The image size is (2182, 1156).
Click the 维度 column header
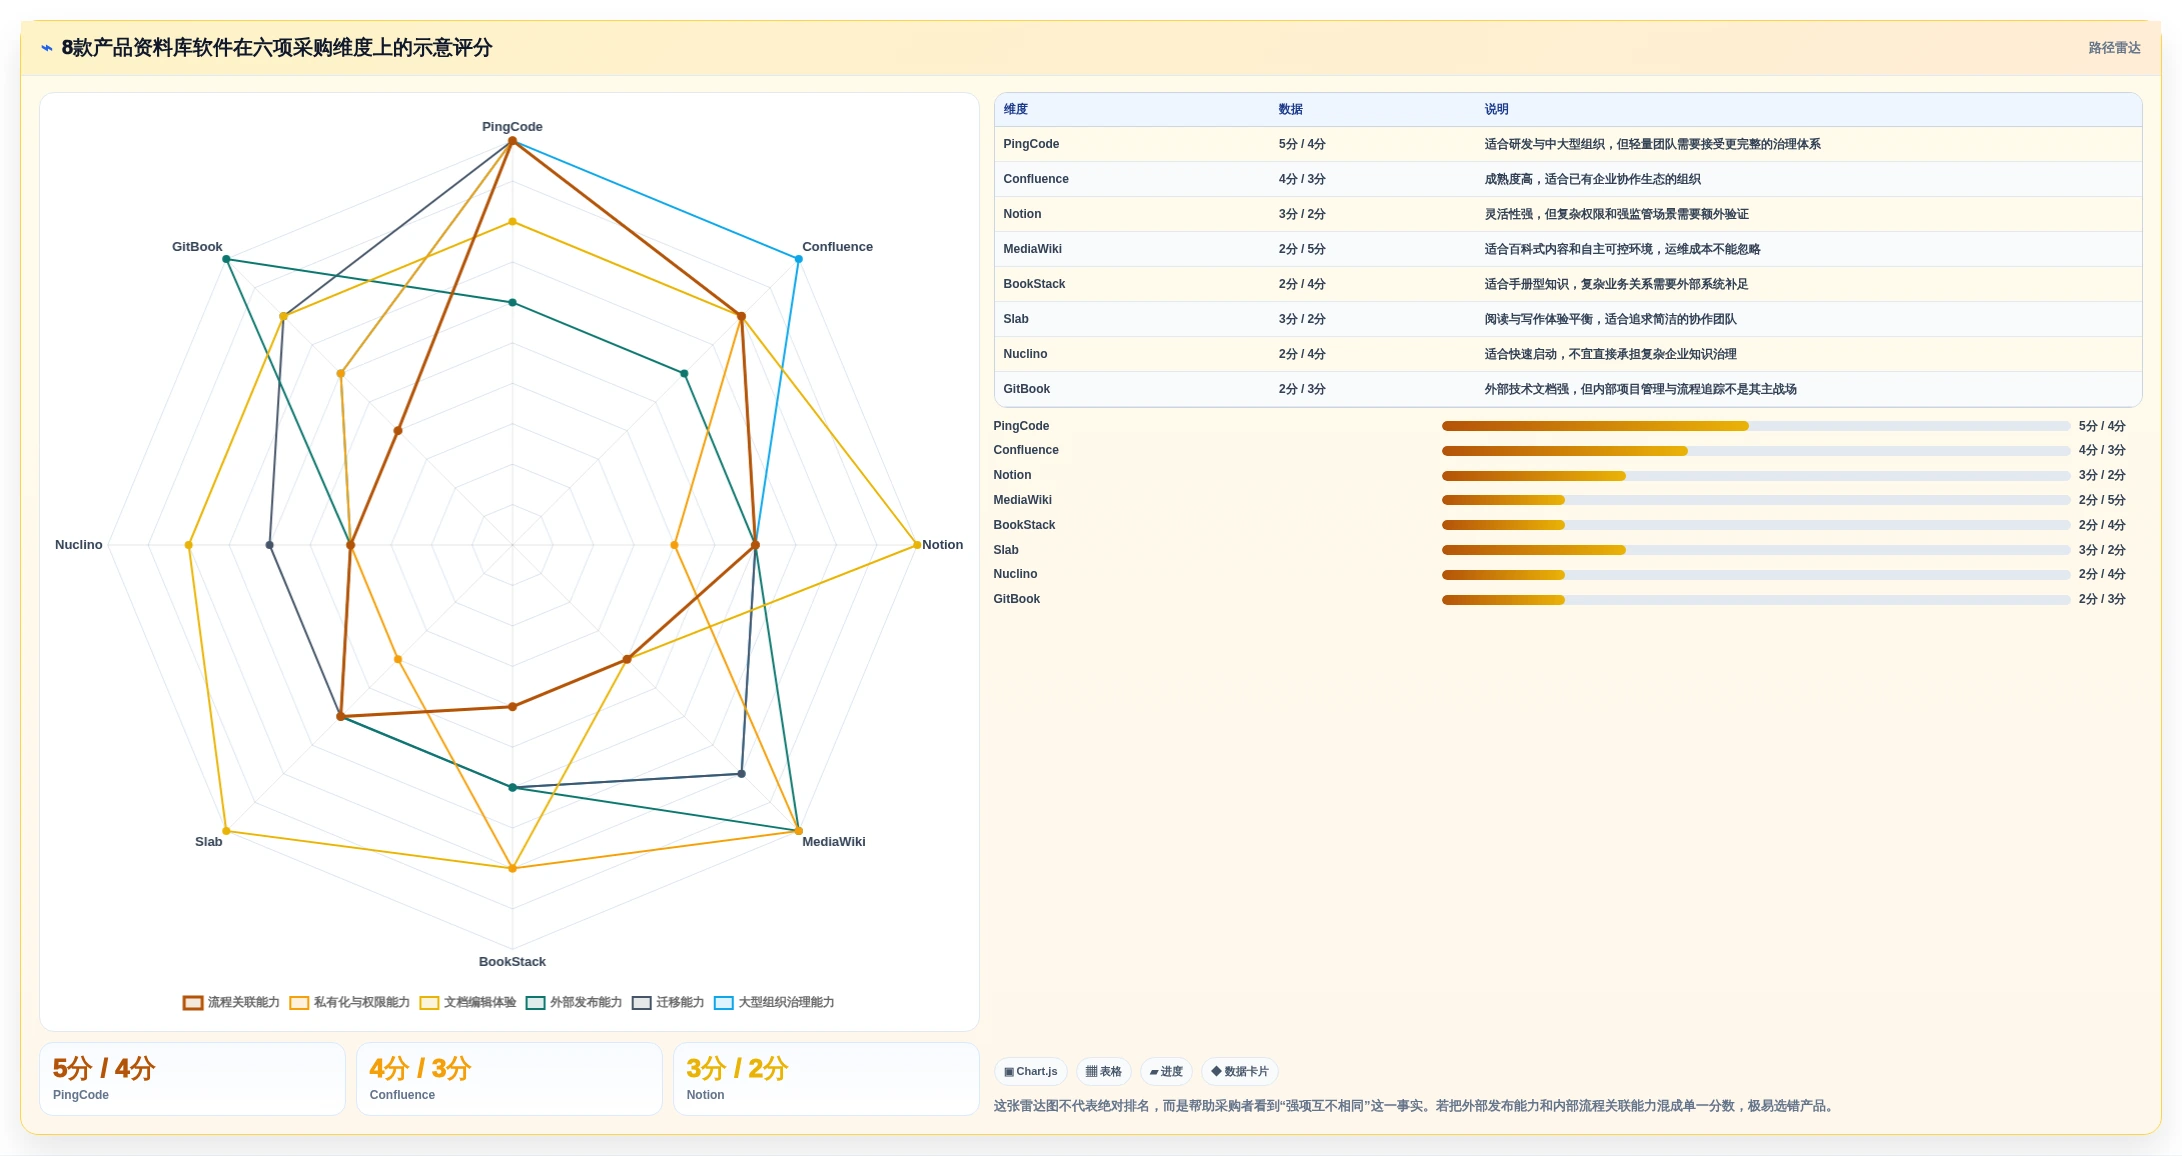tap(1016, 109)
